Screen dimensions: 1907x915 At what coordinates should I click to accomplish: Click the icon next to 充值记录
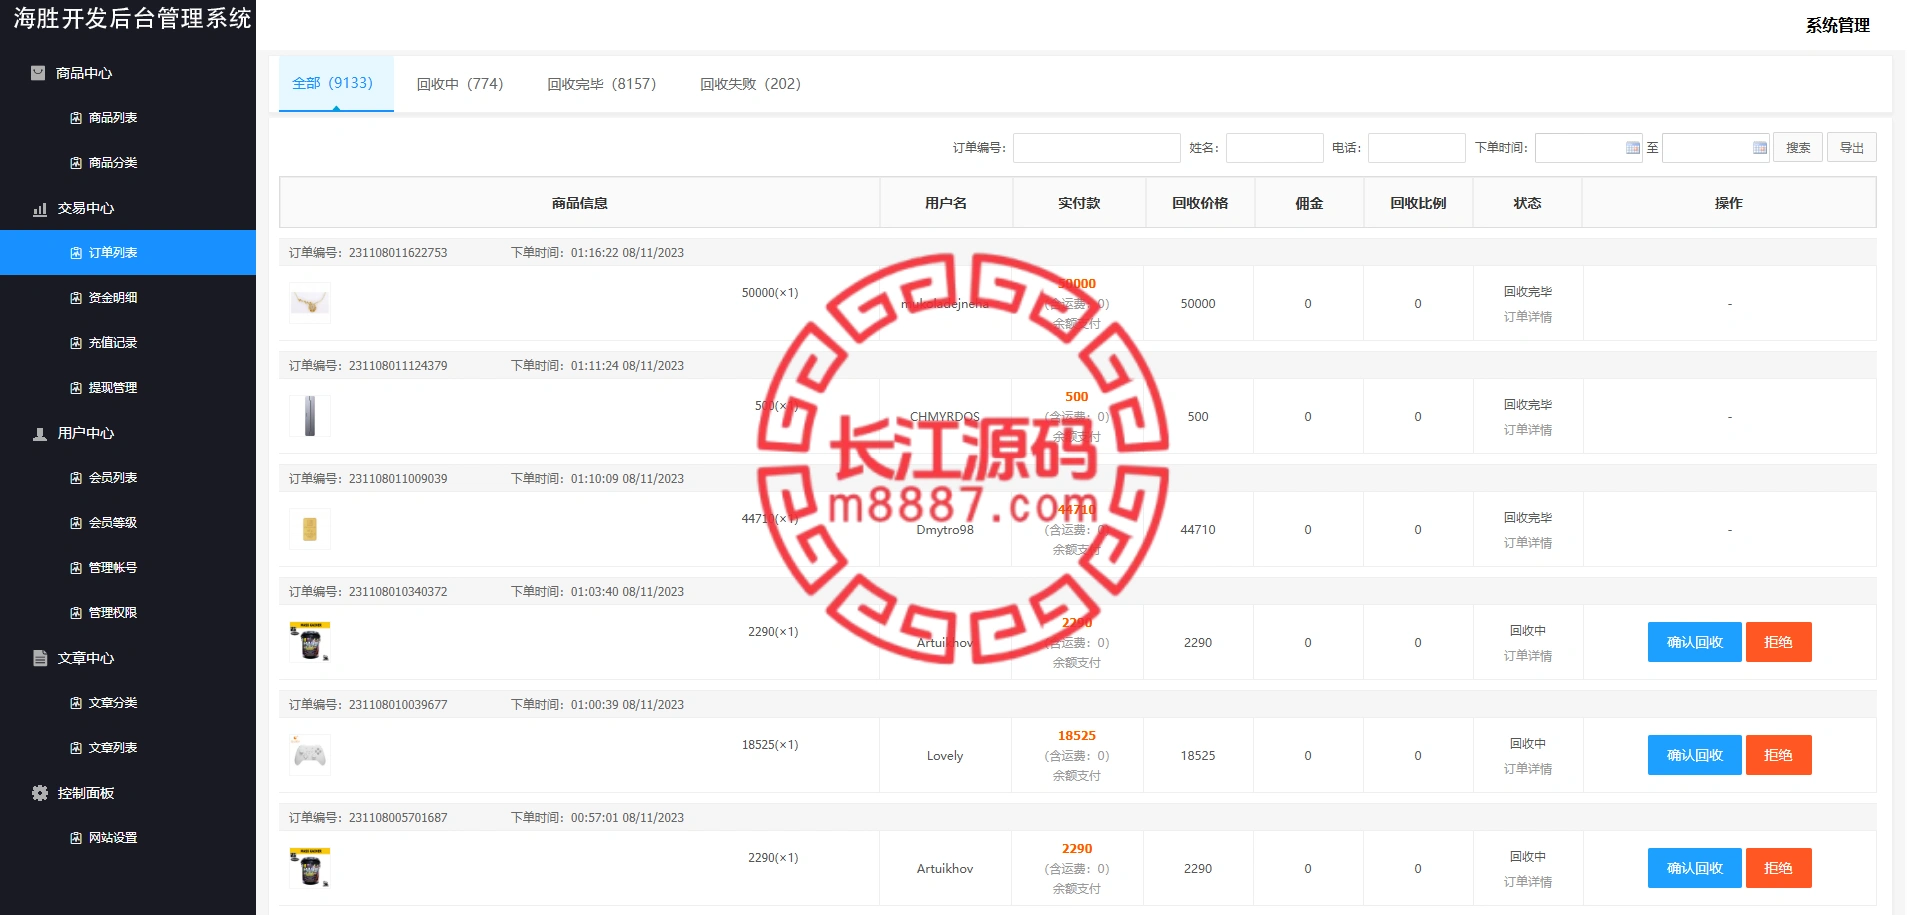[76, 343]
